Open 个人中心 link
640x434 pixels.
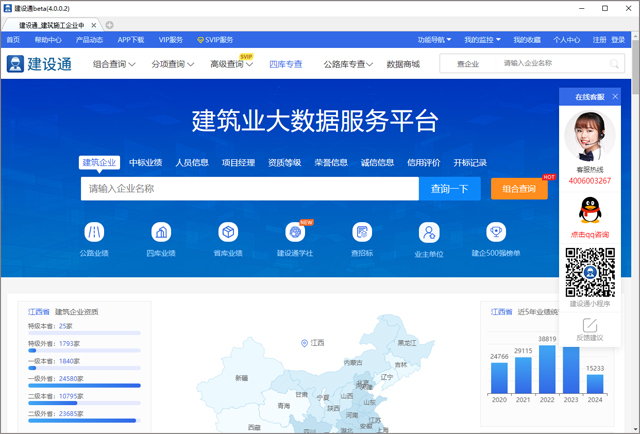(x=567, y=40)
